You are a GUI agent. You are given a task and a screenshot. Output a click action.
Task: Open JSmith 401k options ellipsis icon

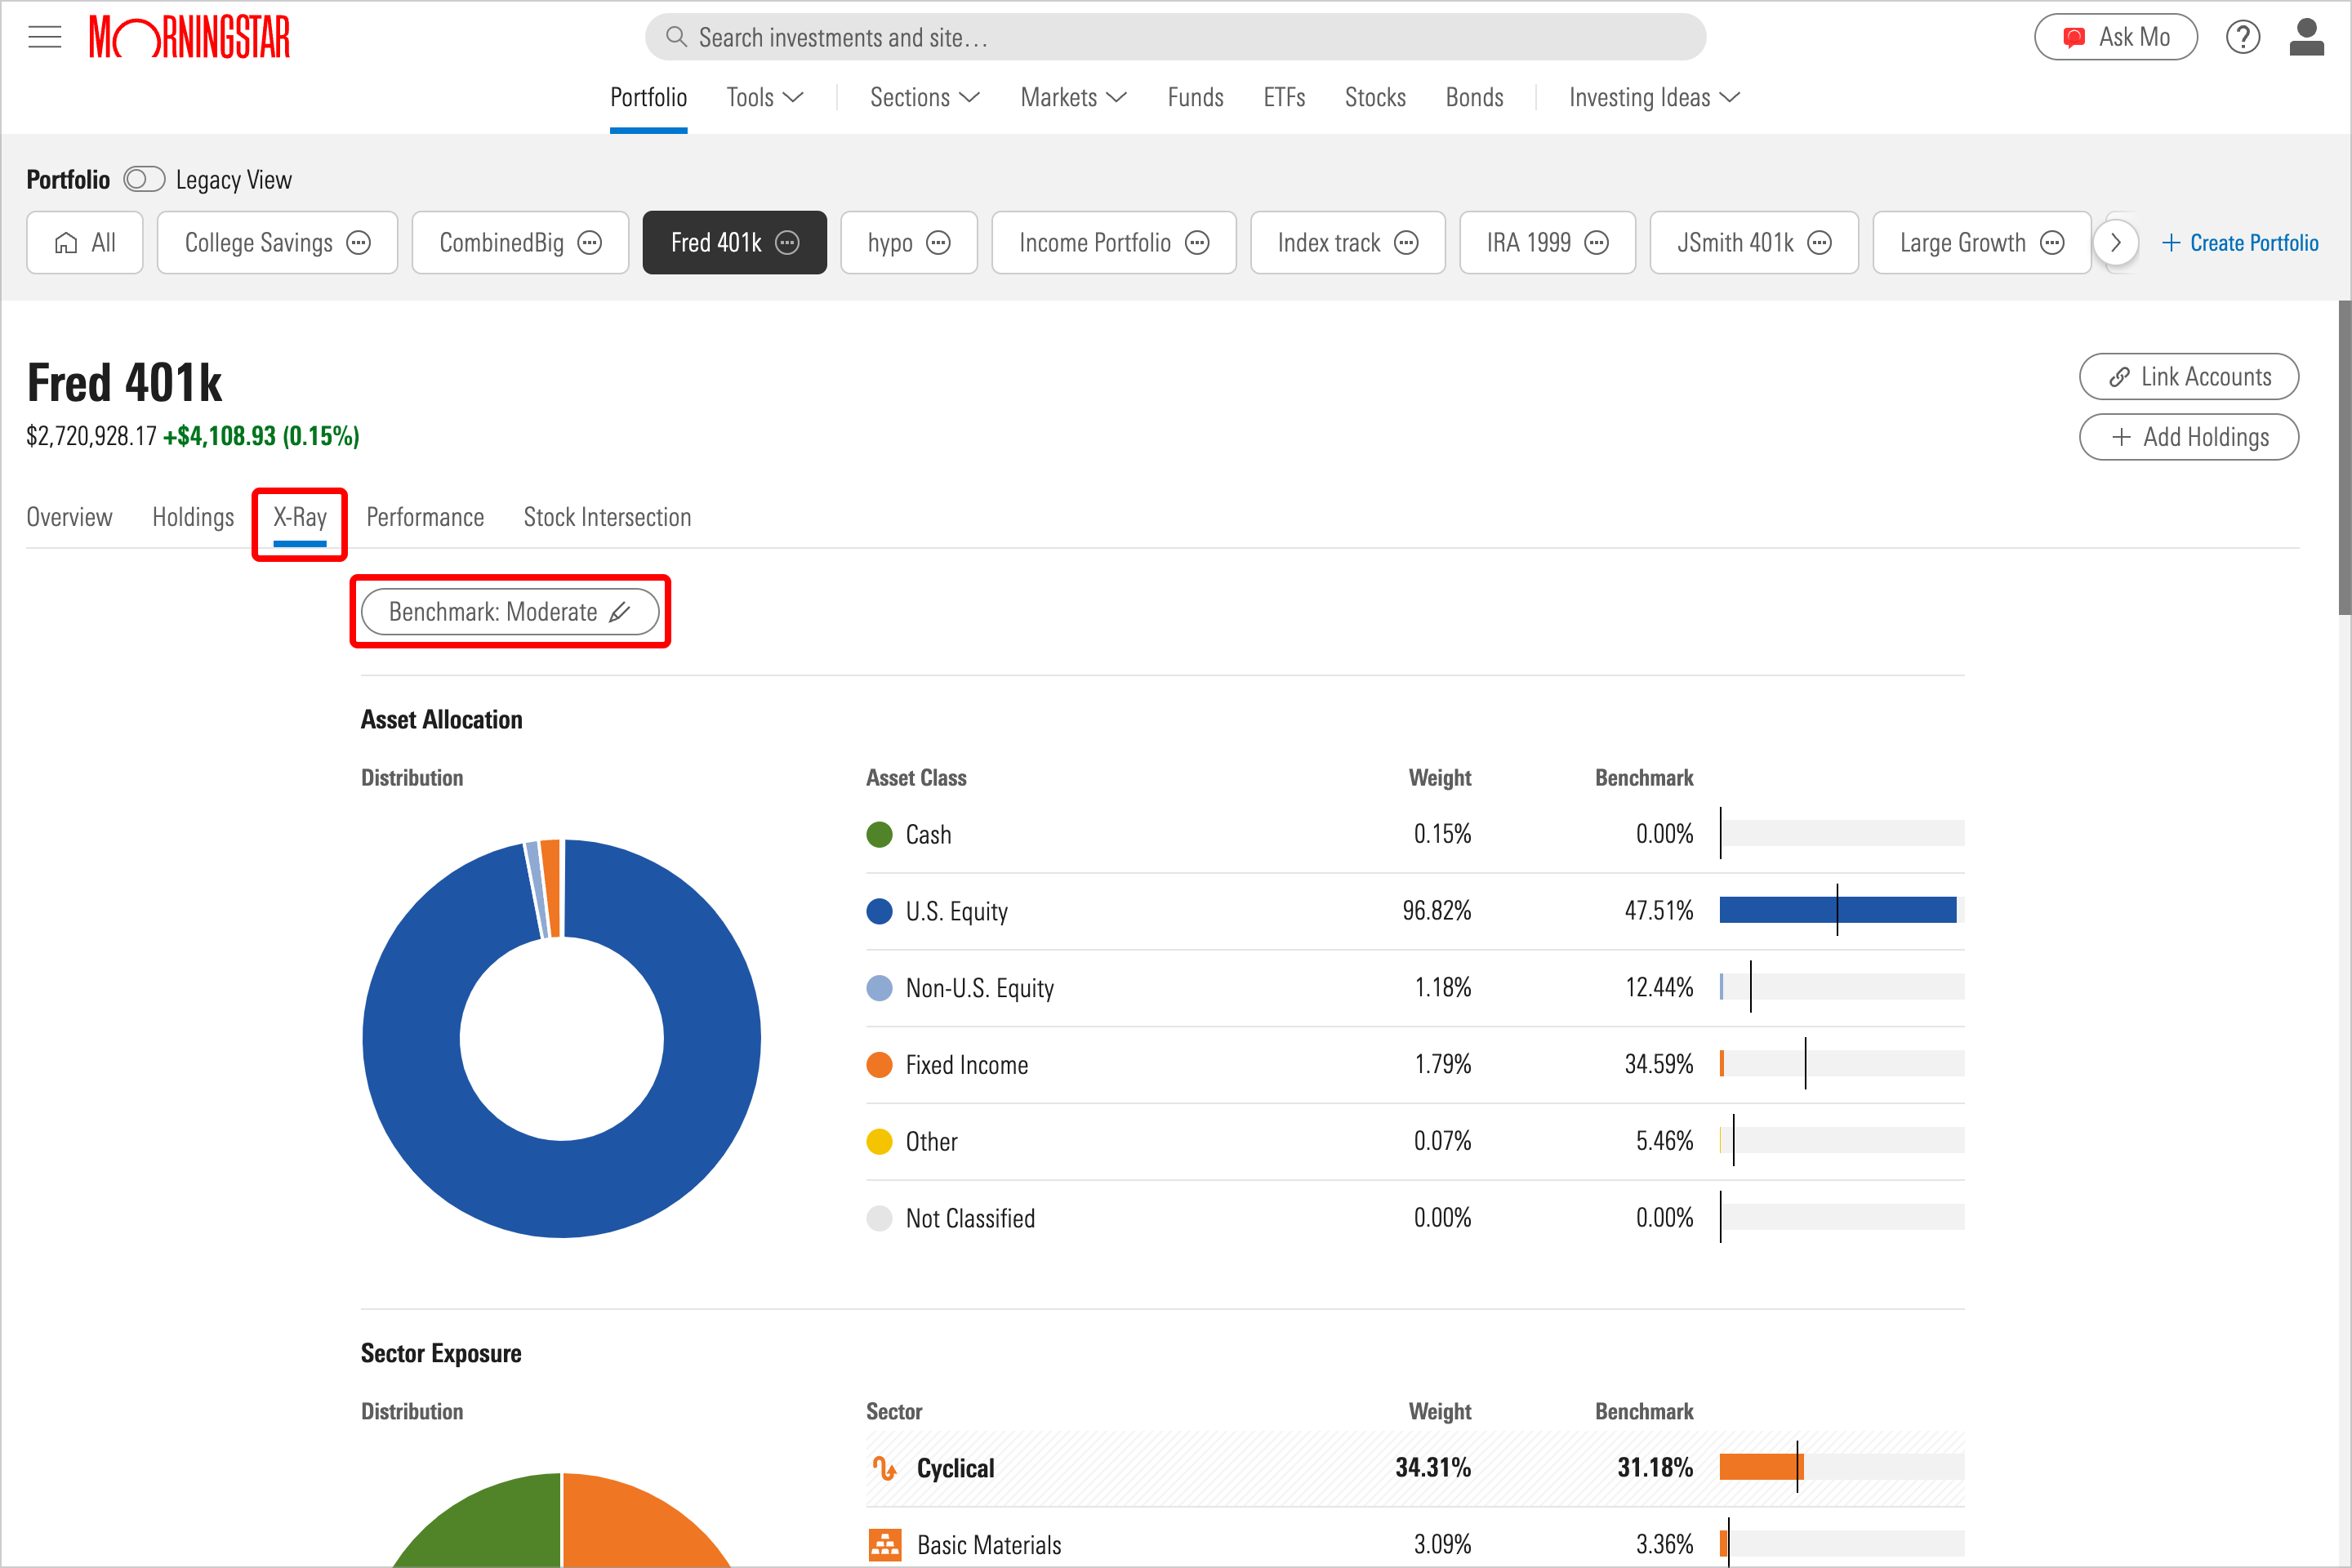tap(1820, 243)
